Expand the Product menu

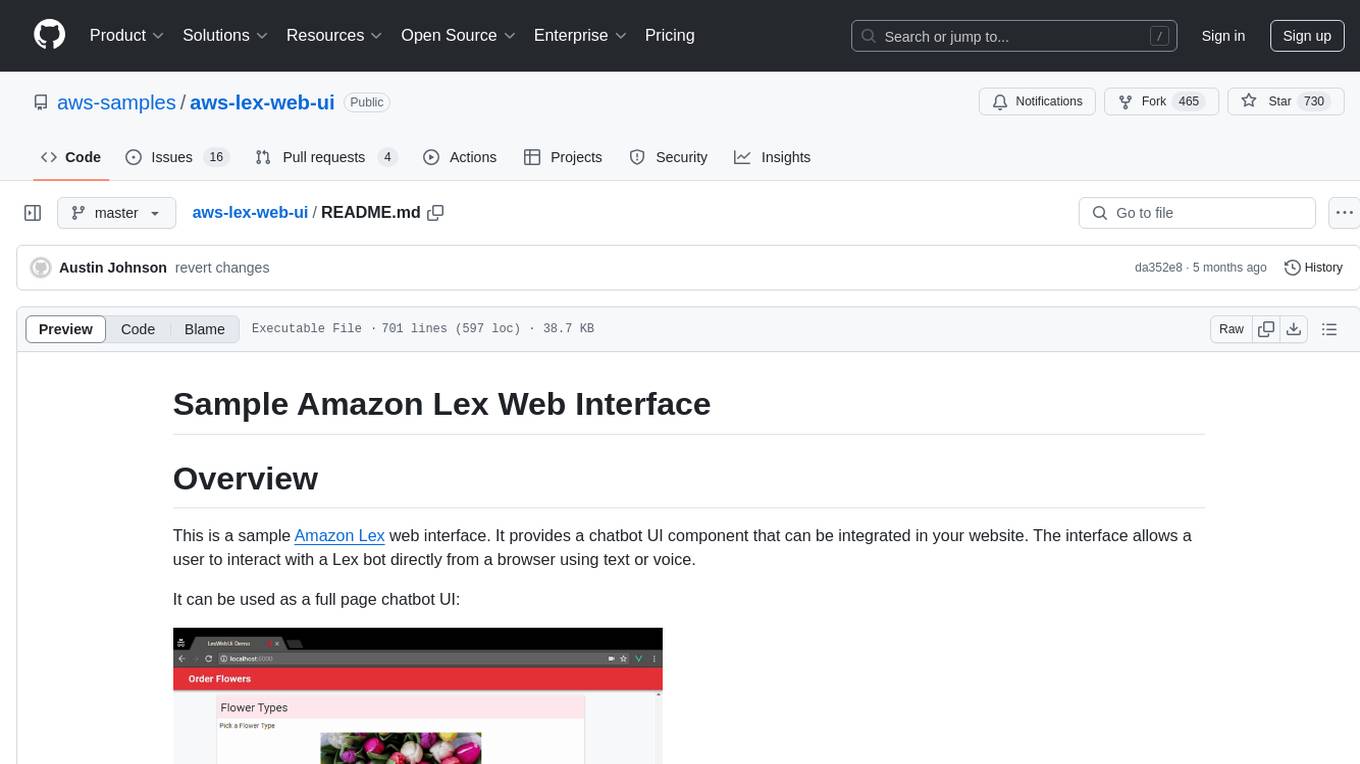(x=127, y=35)
